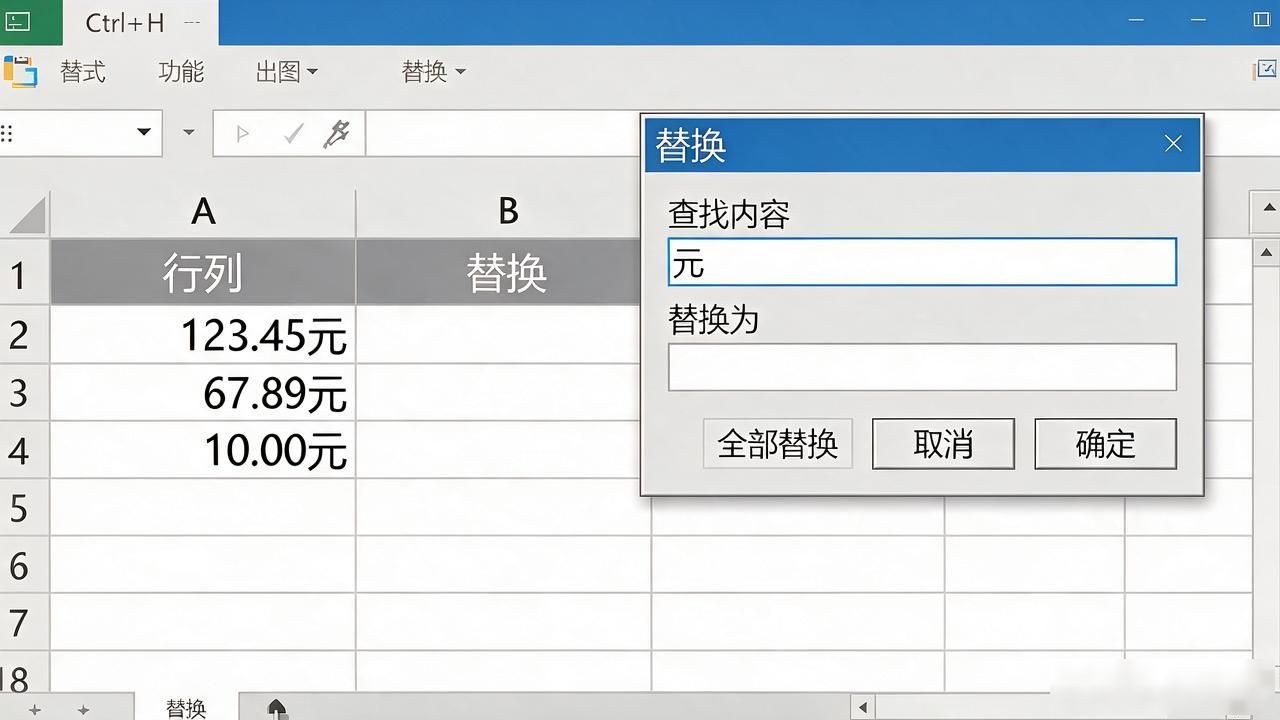Select the Ctrl+H title tab
1280x720 pixels.
point(141,22)
